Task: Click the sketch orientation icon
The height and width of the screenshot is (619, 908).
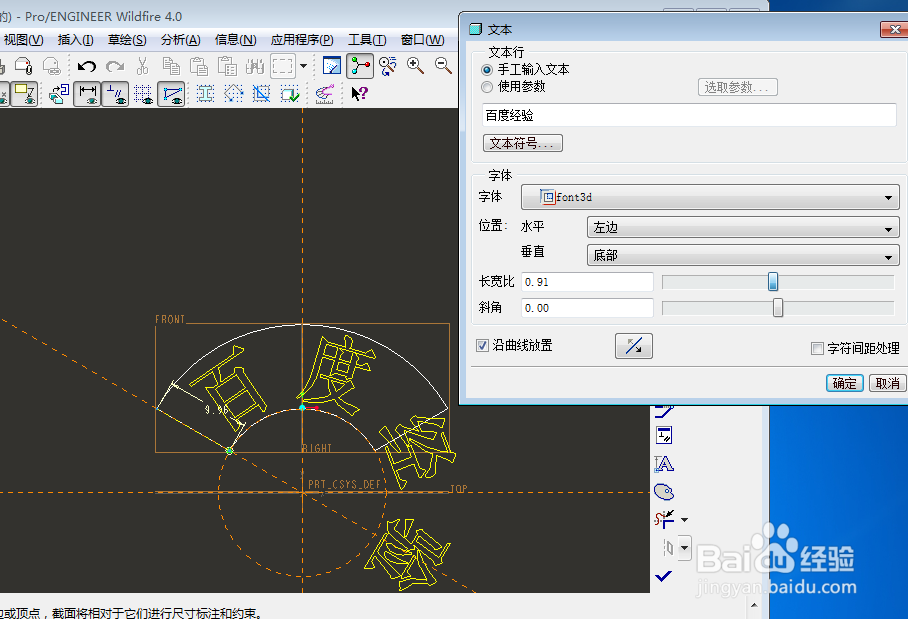Action: [x=360, y=66]
